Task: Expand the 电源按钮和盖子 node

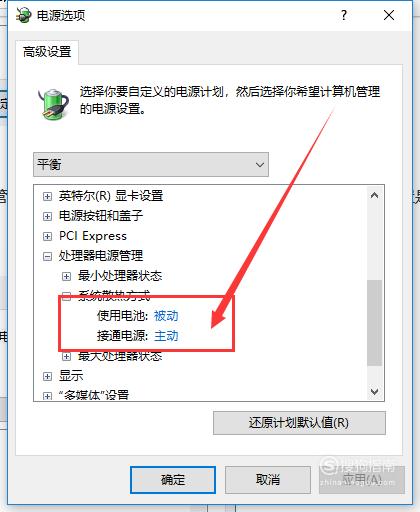Action: (x=47, y=216)
